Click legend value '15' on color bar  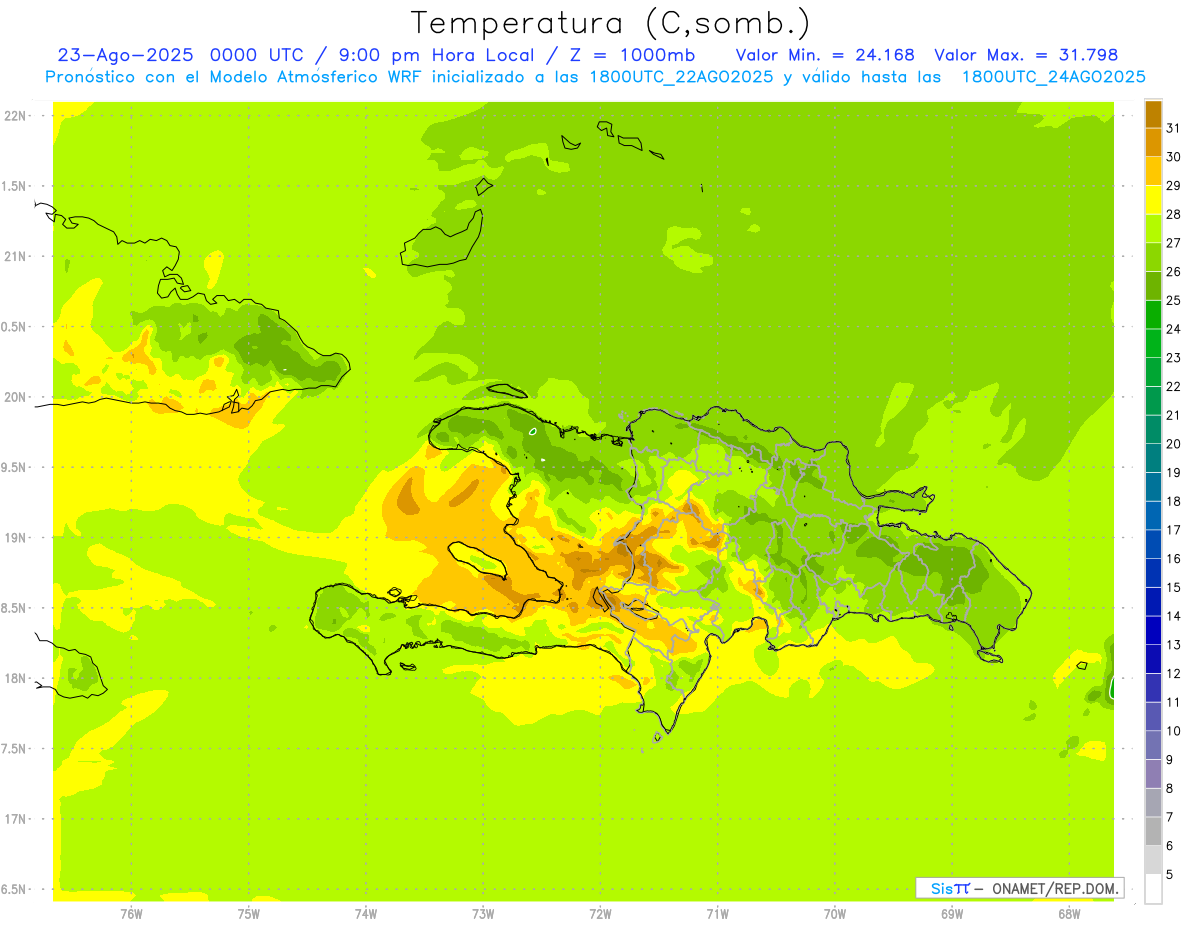pos(1174,587)
